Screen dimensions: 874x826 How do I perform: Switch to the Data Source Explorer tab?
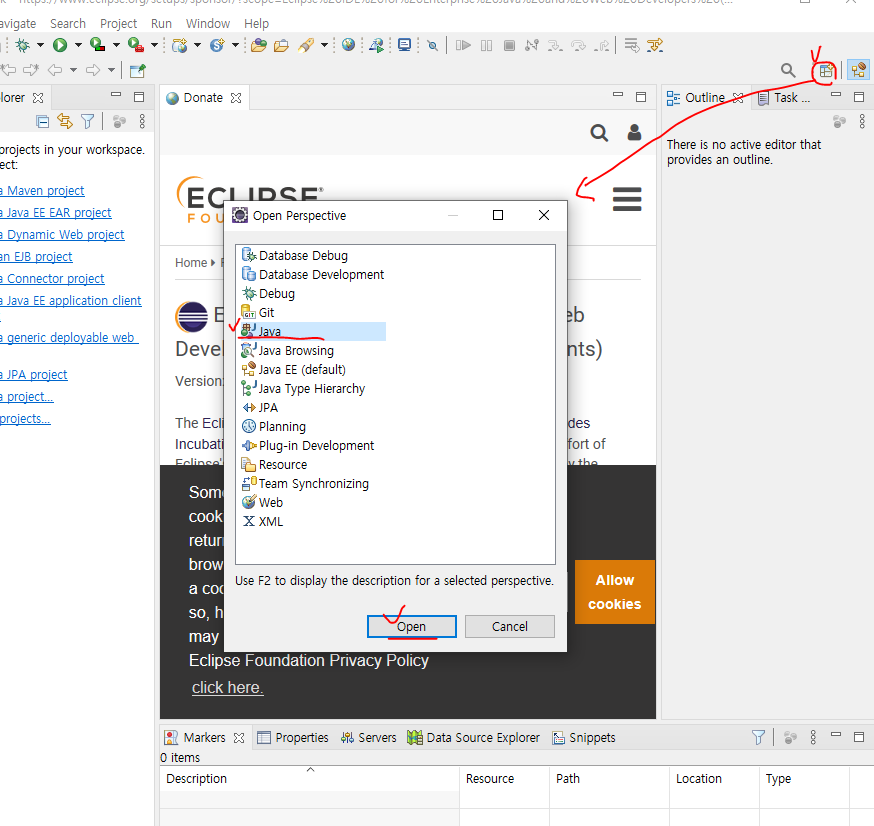tap(473, 737)
